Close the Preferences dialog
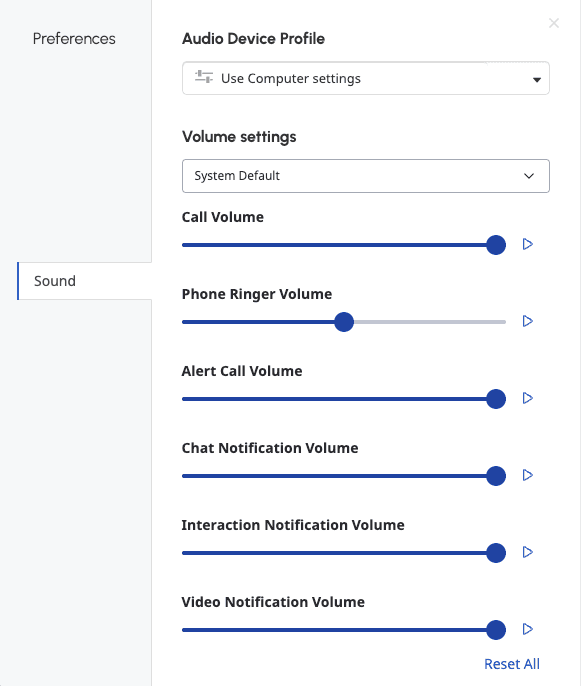Image resolution: width=581 pixels, height=686 pixels. pyautogui.click(x=554, y=23)
